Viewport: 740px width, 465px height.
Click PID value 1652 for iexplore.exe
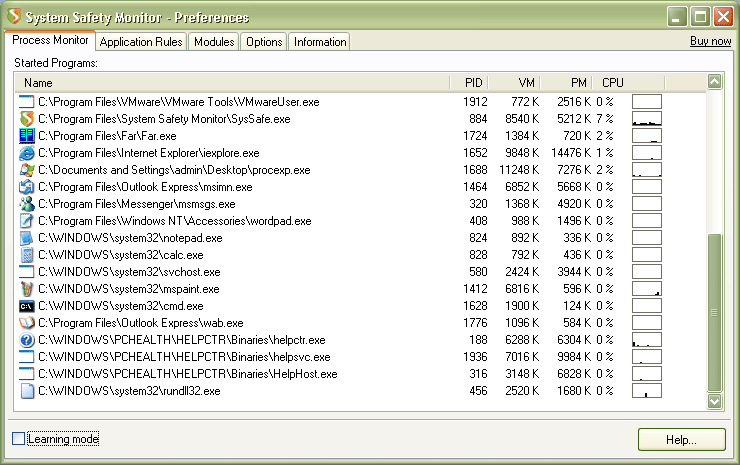(x=475, y=153)
